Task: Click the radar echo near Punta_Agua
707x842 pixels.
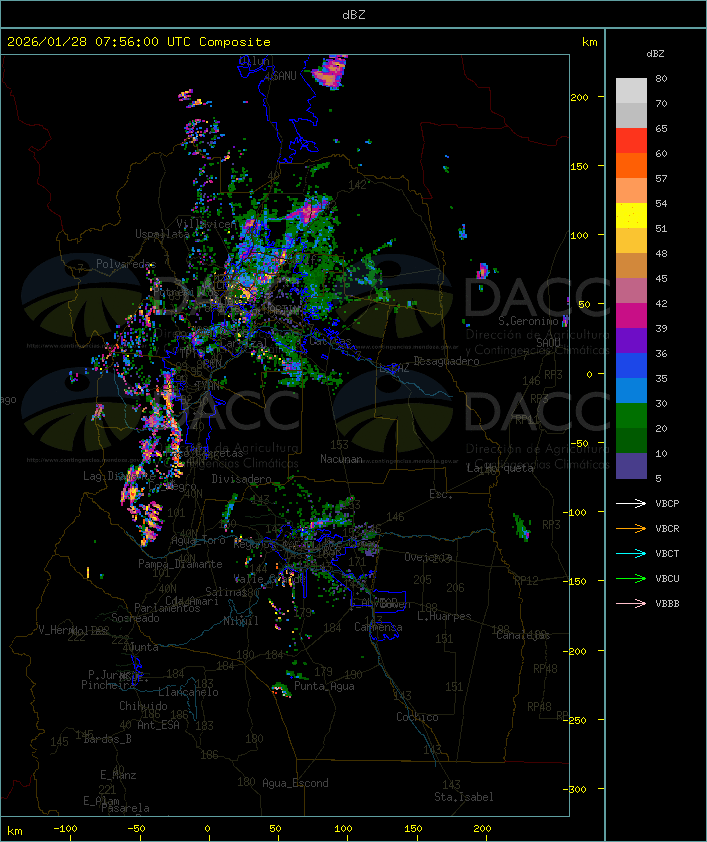Action: tap(281, 689)
